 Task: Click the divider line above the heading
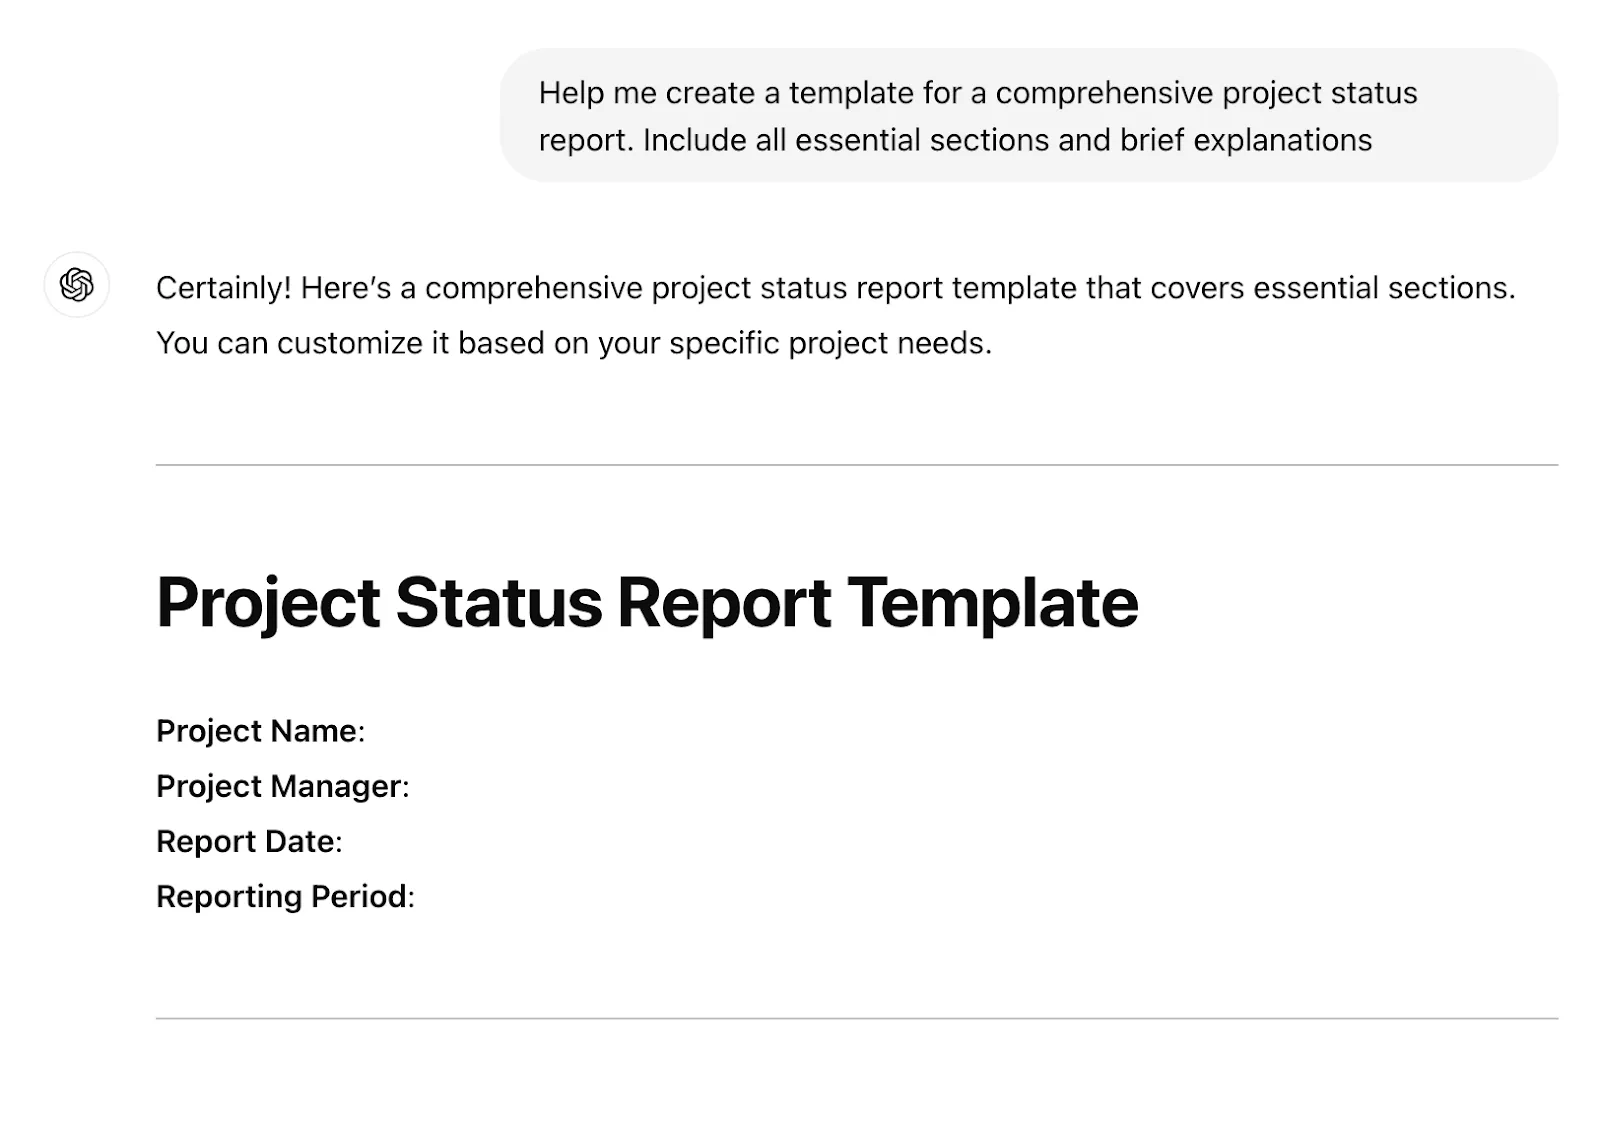(x=857, y=465)
